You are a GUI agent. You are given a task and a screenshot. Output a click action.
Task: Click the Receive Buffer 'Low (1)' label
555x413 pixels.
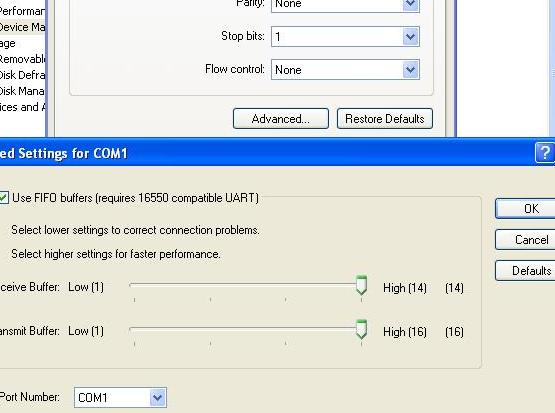[86, 287]
